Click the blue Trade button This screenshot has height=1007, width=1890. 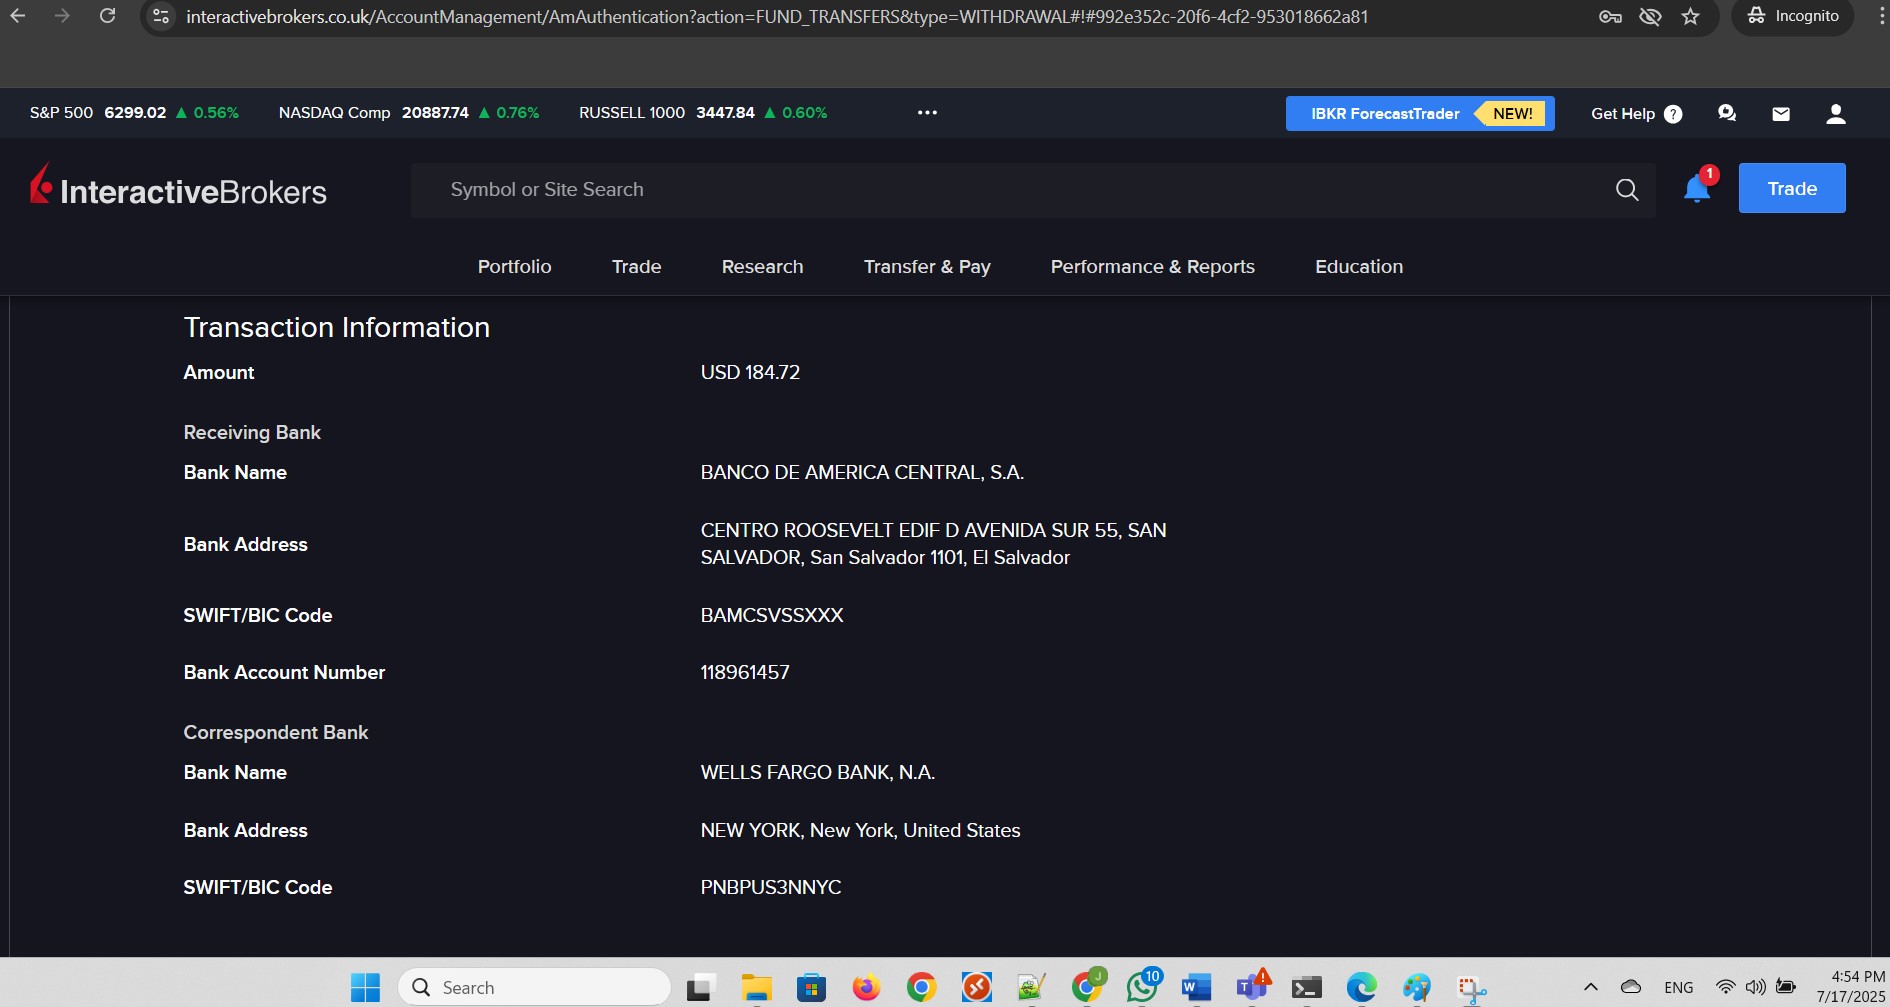point(1792,188)
